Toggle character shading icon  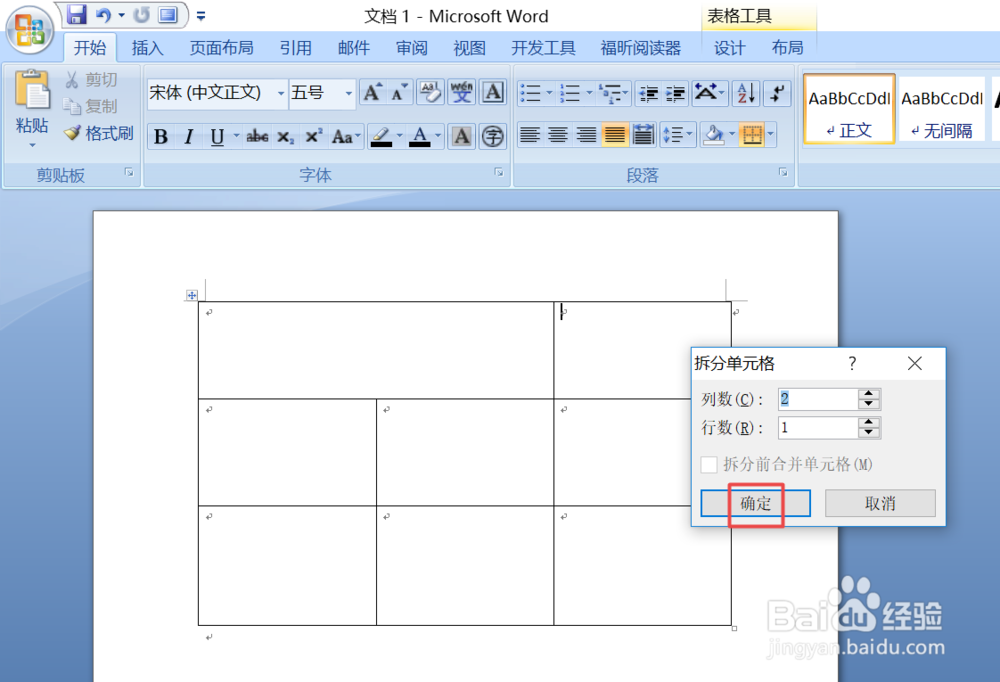click(462, 136)
